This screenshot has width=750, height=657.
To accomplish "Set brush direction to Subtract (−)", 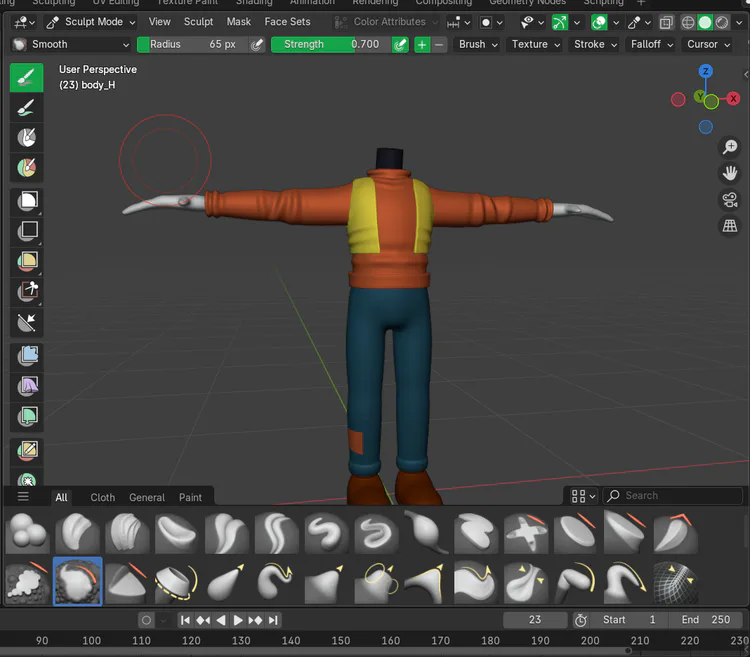I will [439, 44].
